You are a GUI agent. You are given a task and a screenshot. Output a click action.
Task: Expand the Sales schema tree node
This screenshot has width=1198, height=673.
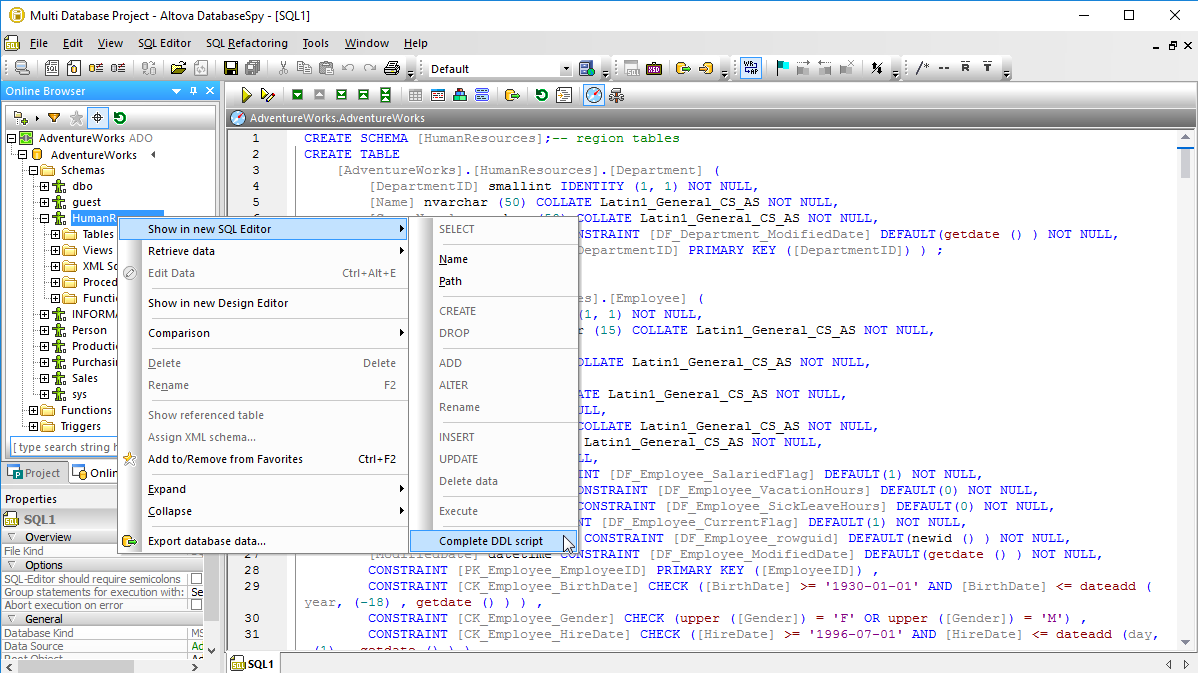click(44, 378)
